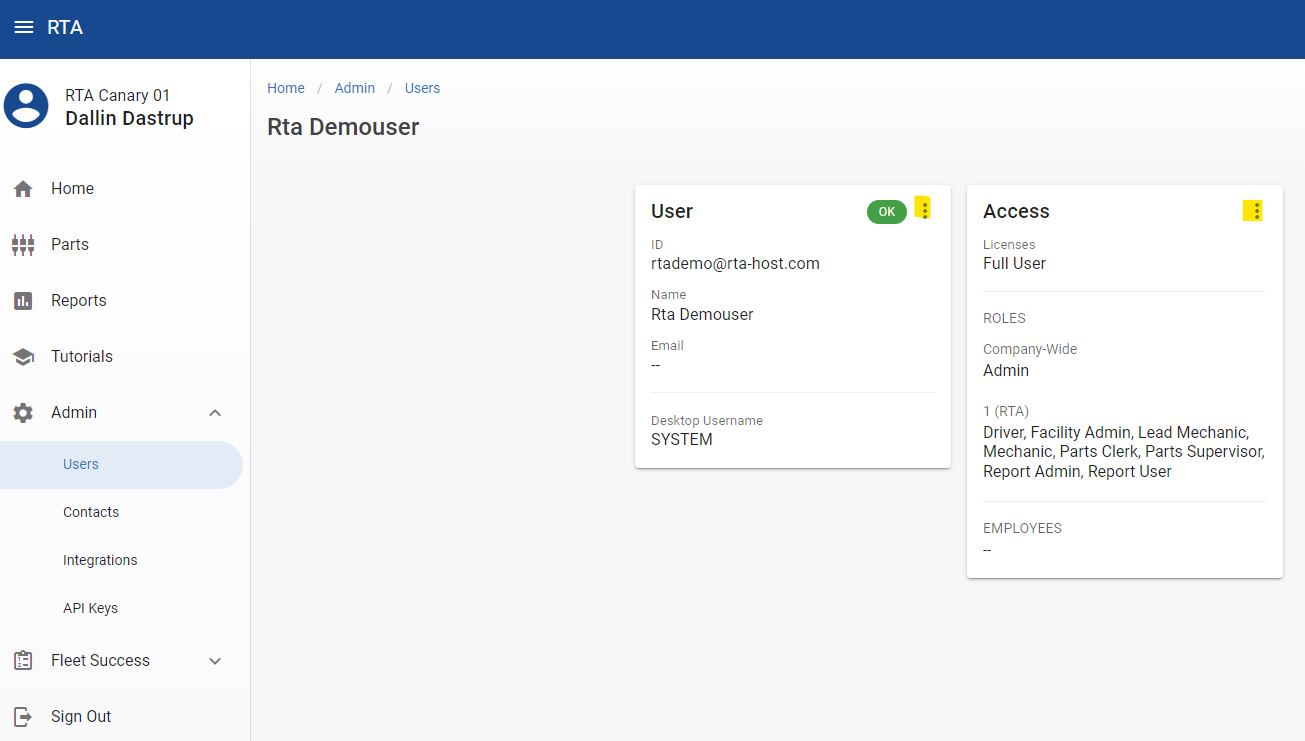Click the Reports chart icon
The image size is (1305, 741).
[23, 301]
